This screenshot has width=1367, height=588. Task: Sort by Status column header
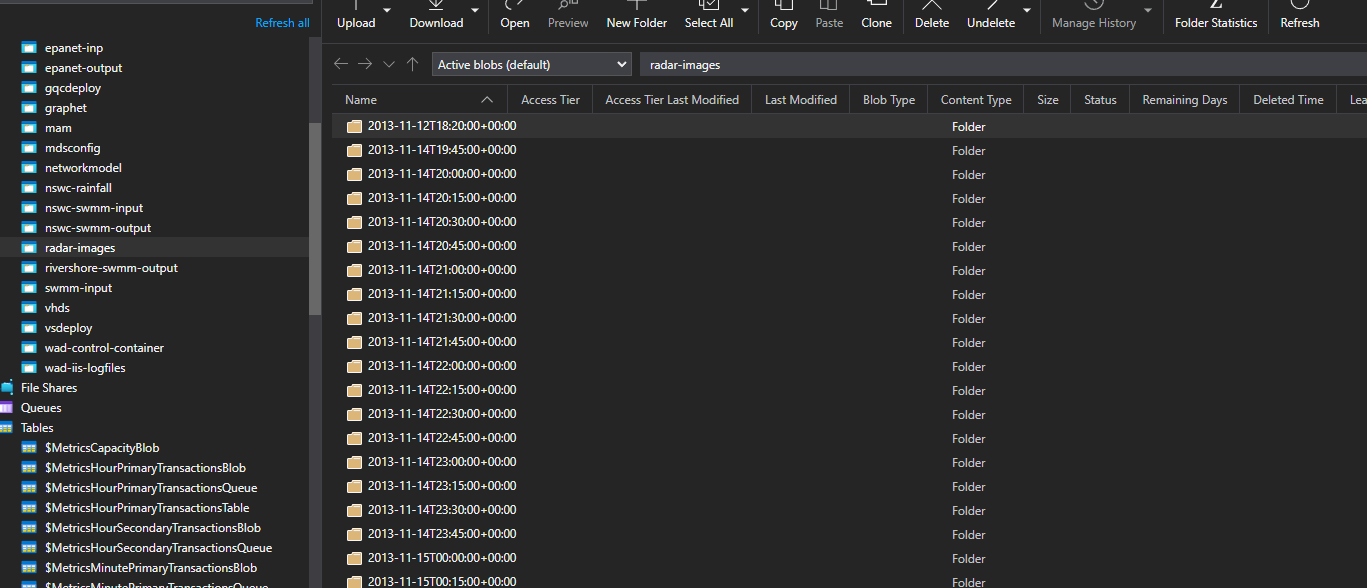(x=1100, y=100)
